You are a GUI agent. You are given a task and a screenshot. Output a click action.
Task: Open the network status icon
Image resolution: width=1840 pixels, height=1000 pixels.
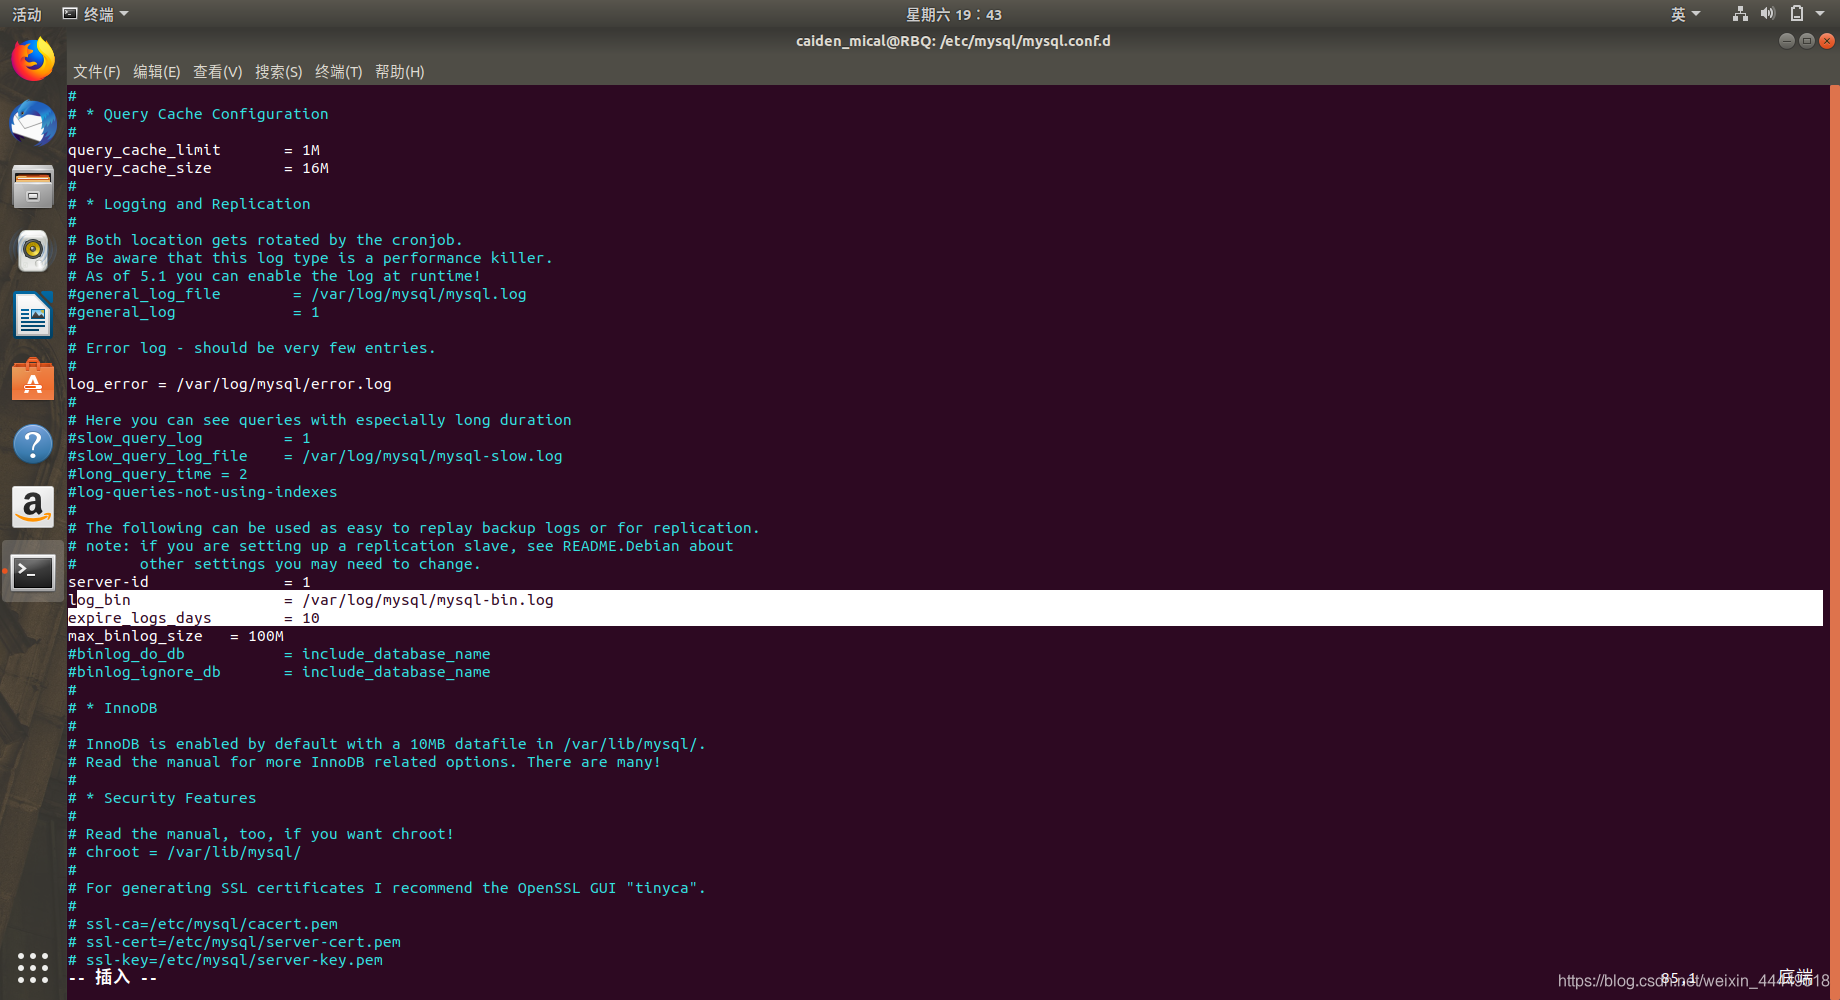(x=1740, y=14)
